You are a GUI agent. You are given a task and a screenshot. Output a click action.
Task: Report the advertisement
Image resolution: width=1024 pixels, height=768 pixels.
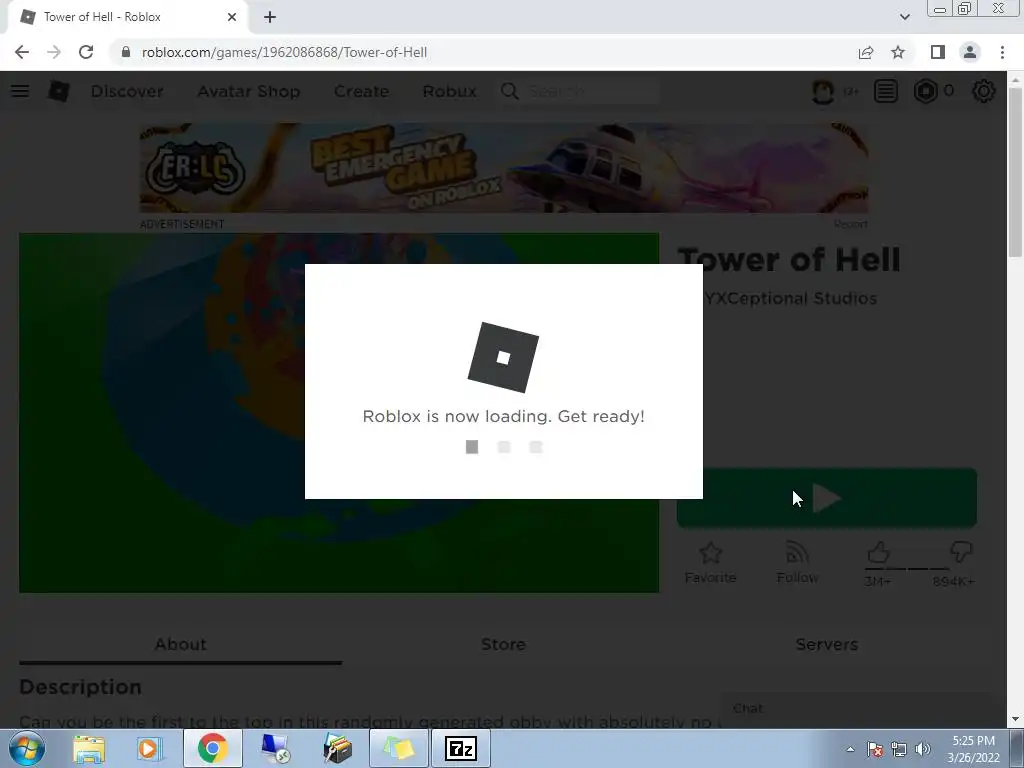(x=850, y=224)
